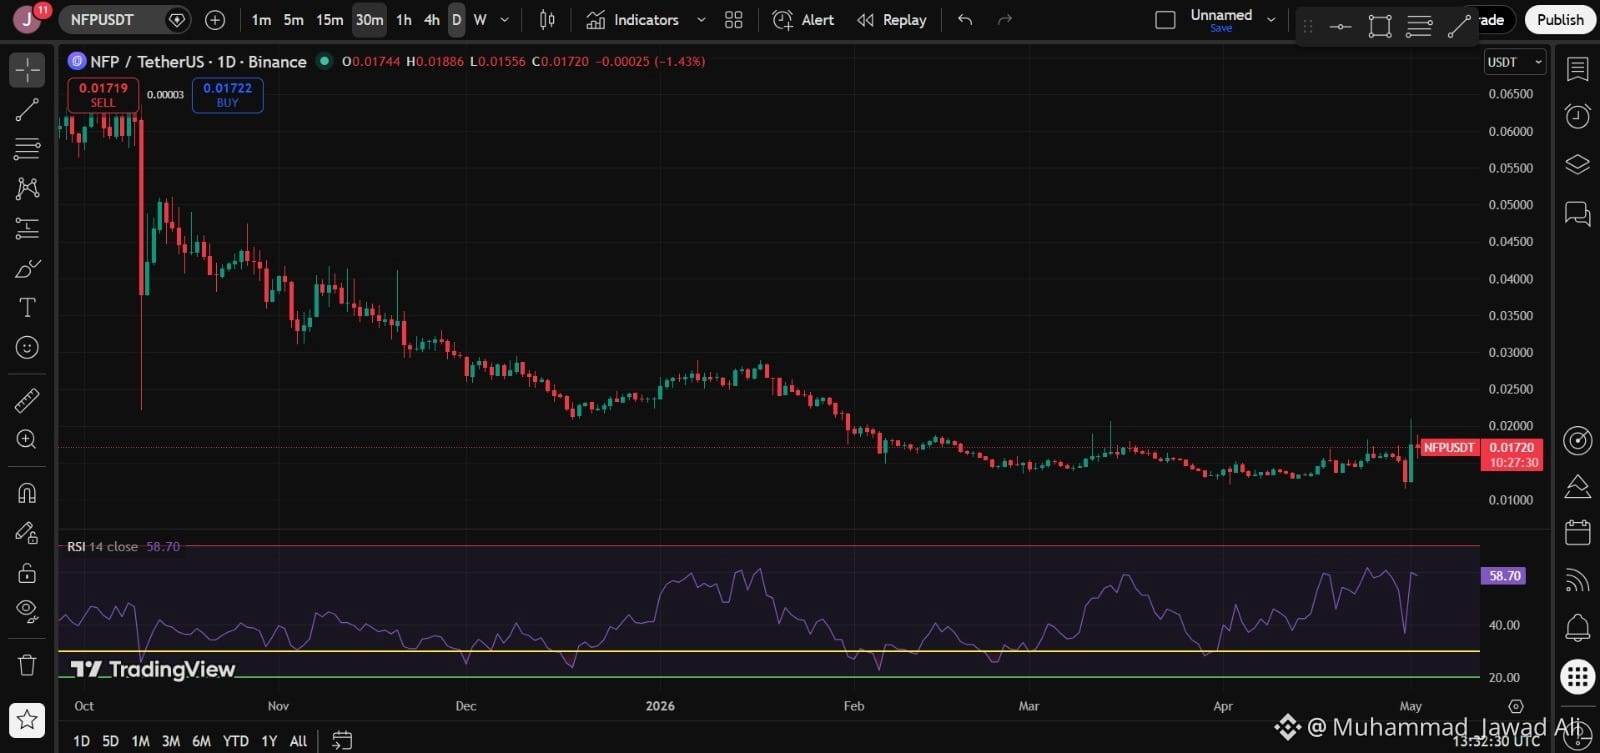The width and height of the screenshot is (1600, 753).
Task: Open the calendar icon in right sidebar
Action: tap(1577, 532)
